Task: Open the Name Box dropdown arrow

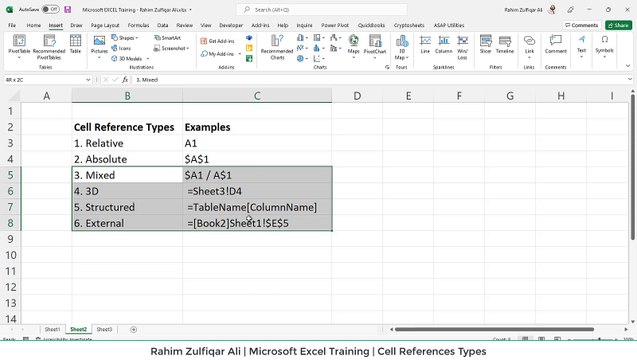Action: [88, 80]
